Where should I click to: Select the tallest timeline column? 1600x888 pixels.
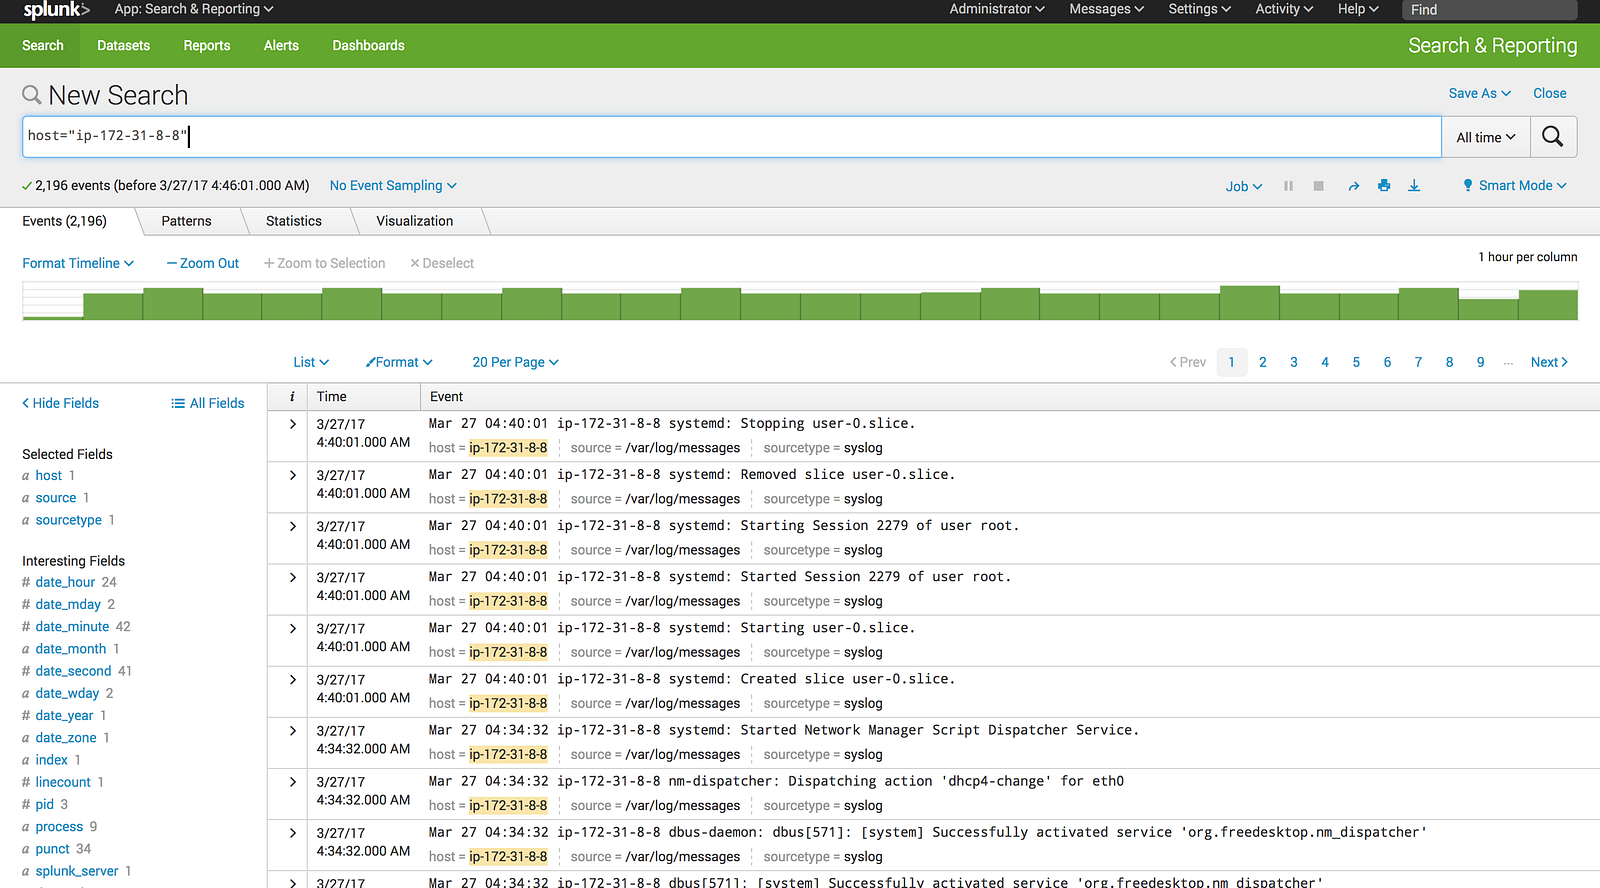point(1250,303)
